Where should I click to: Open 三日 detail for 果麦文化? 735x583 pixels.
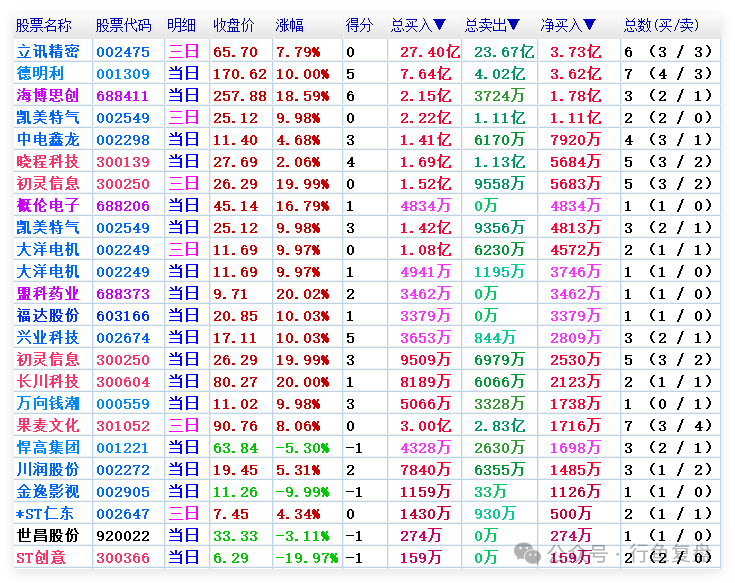184,426
